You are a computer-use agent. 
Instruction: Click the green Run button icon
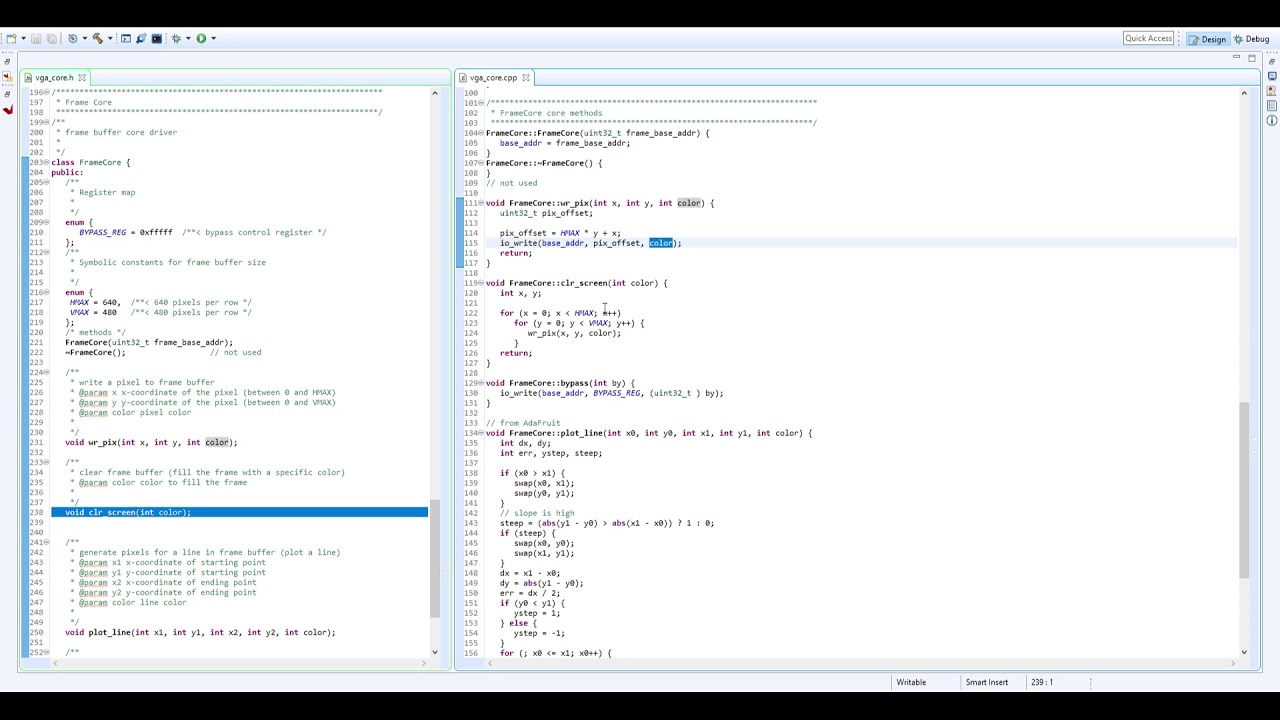click(201, 38)
